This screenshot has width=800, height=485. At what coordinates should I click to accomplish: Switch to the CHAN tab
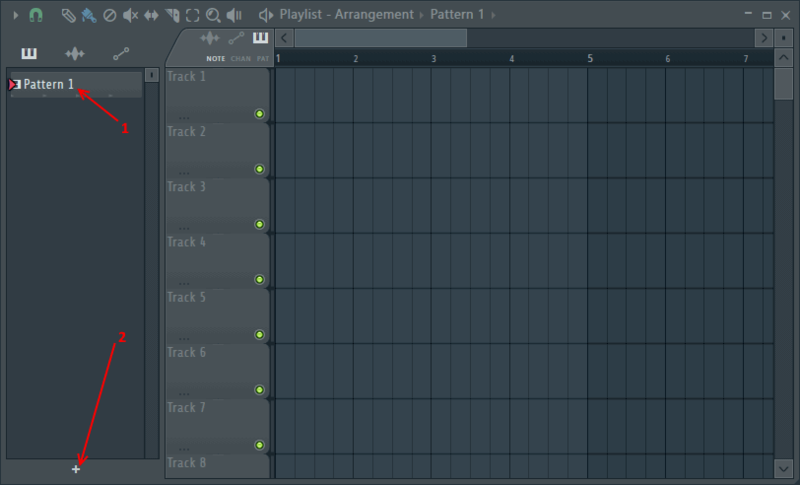tap(240, 59)
